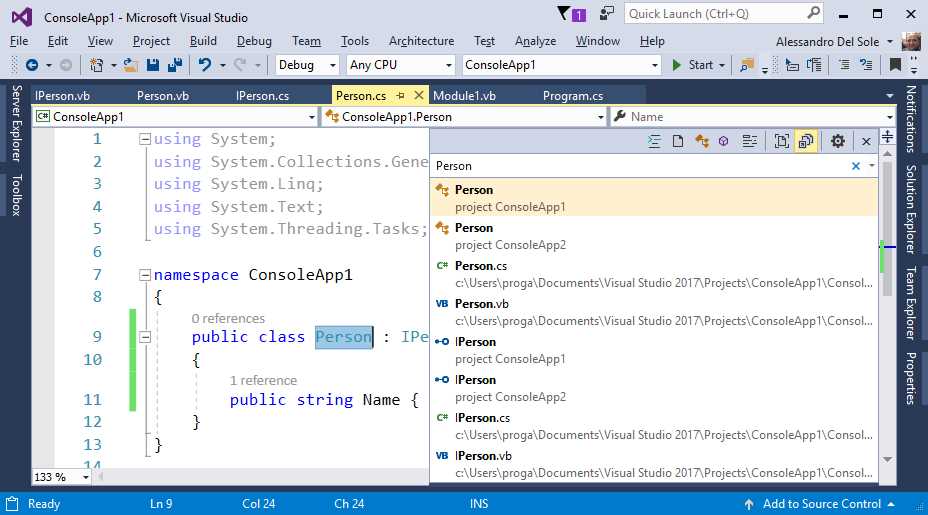Toggle pin on the Person.cs tab

tap(401, 95)
